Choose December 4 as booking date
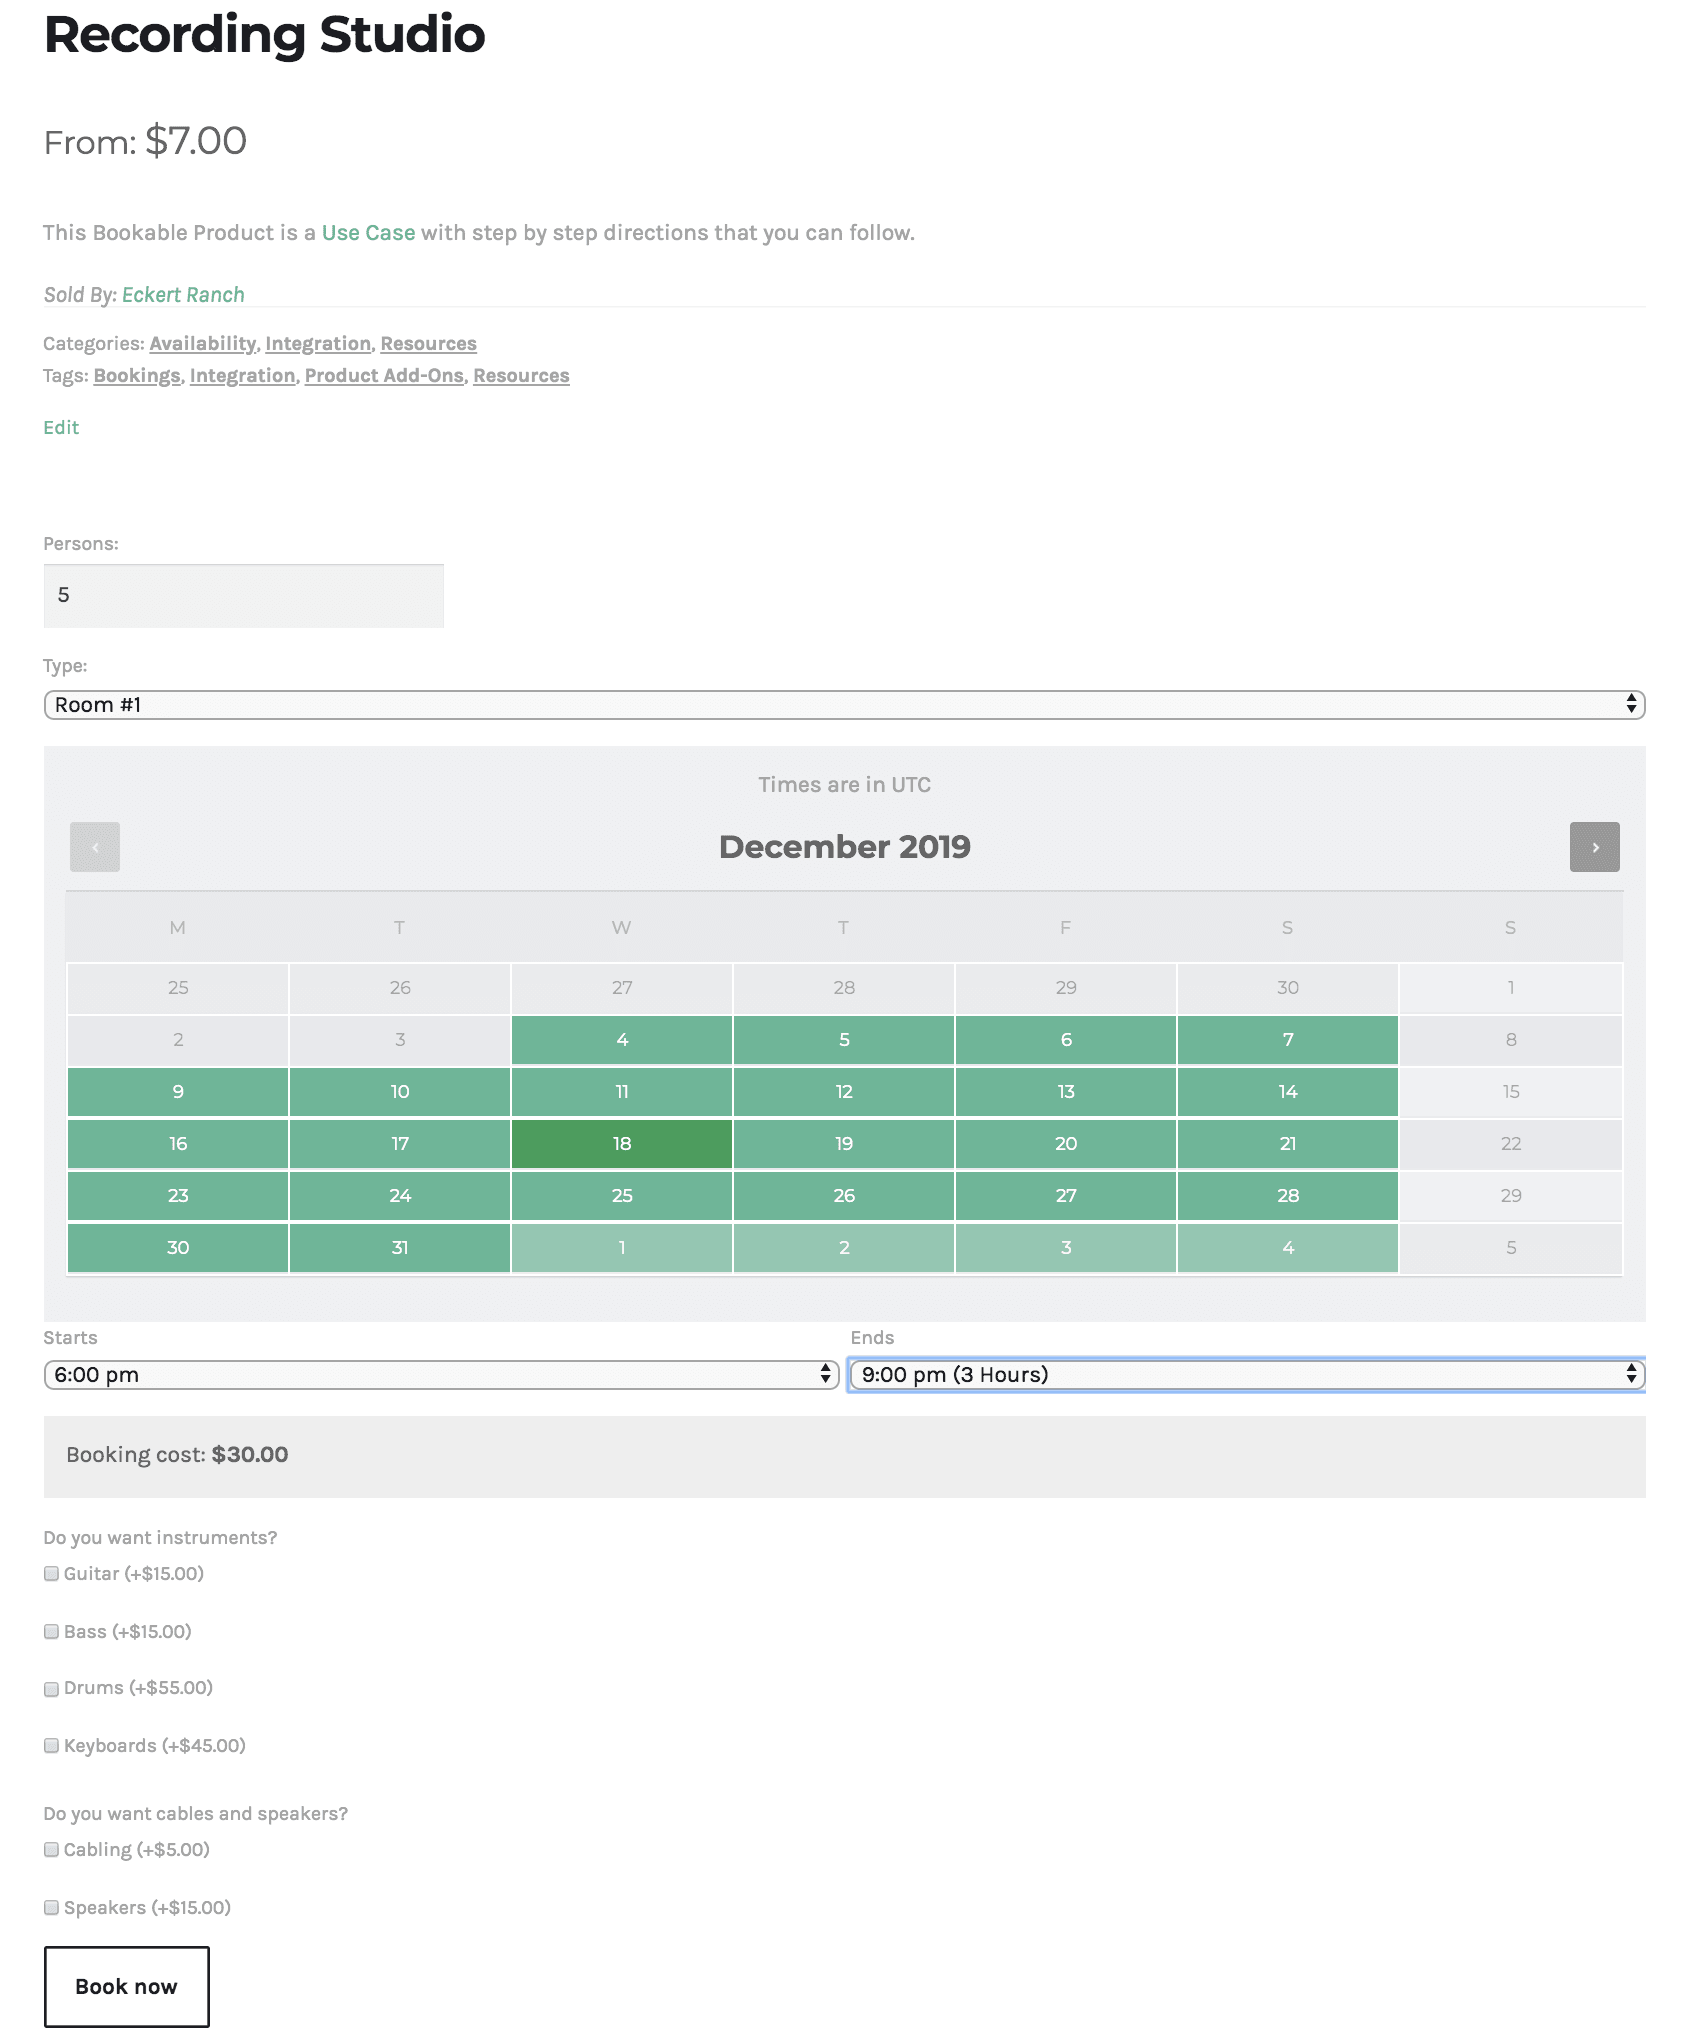Screen dimensions: 1694x2042 (622, 1039)
